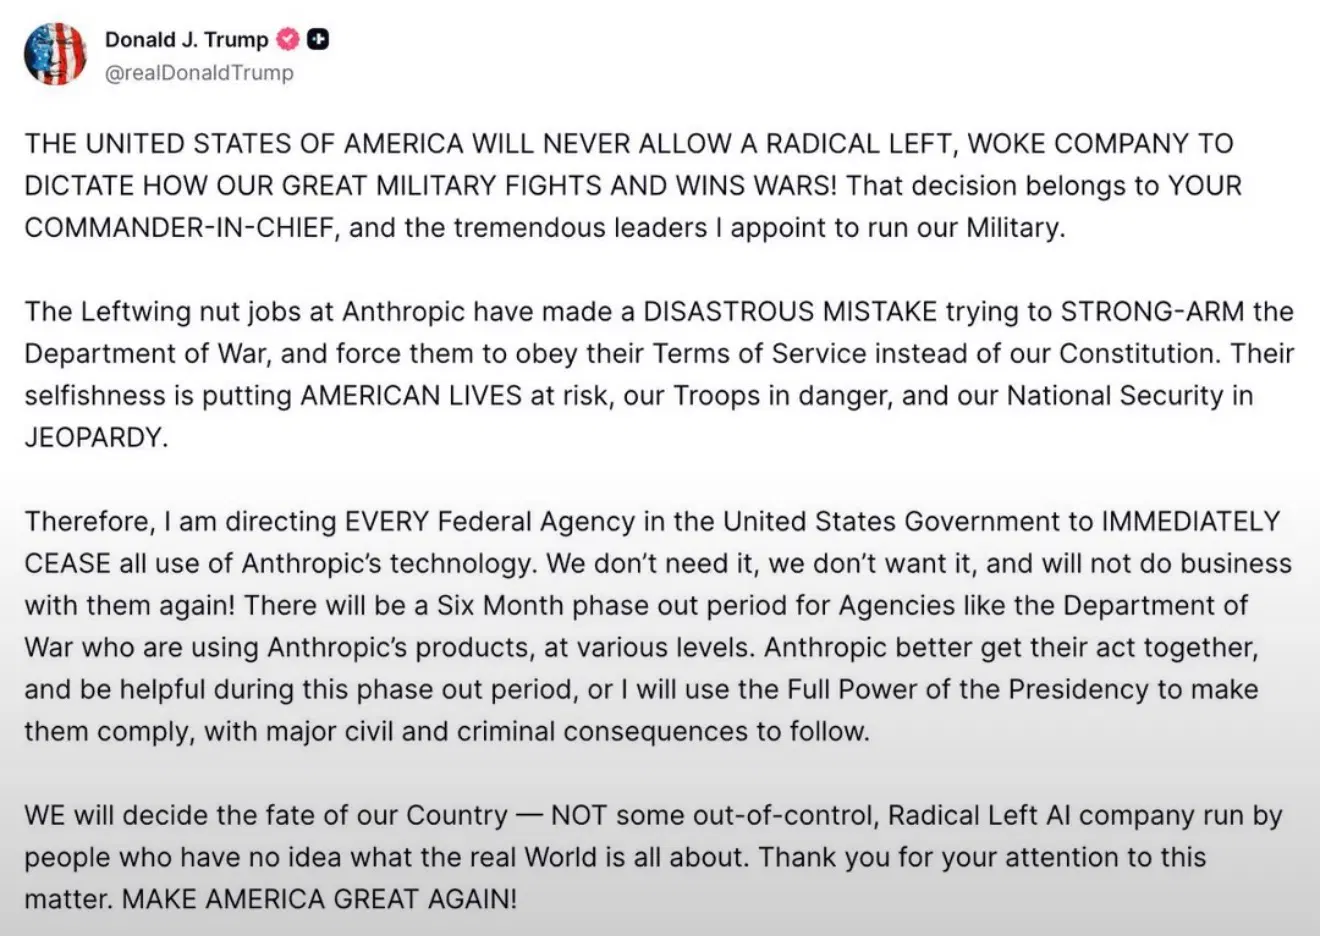Click the words "DISASTROUS MISTAKE" in the post
The height and width of the screenshot is (936, 1320).
(x=789, y=312)
